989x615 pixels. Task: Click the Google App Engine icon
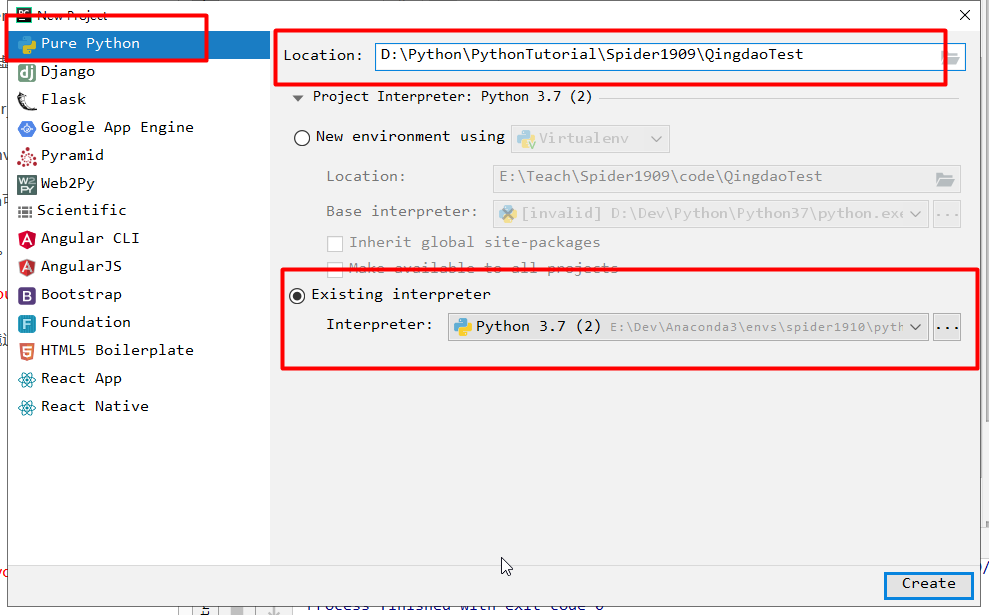(26, 129)
